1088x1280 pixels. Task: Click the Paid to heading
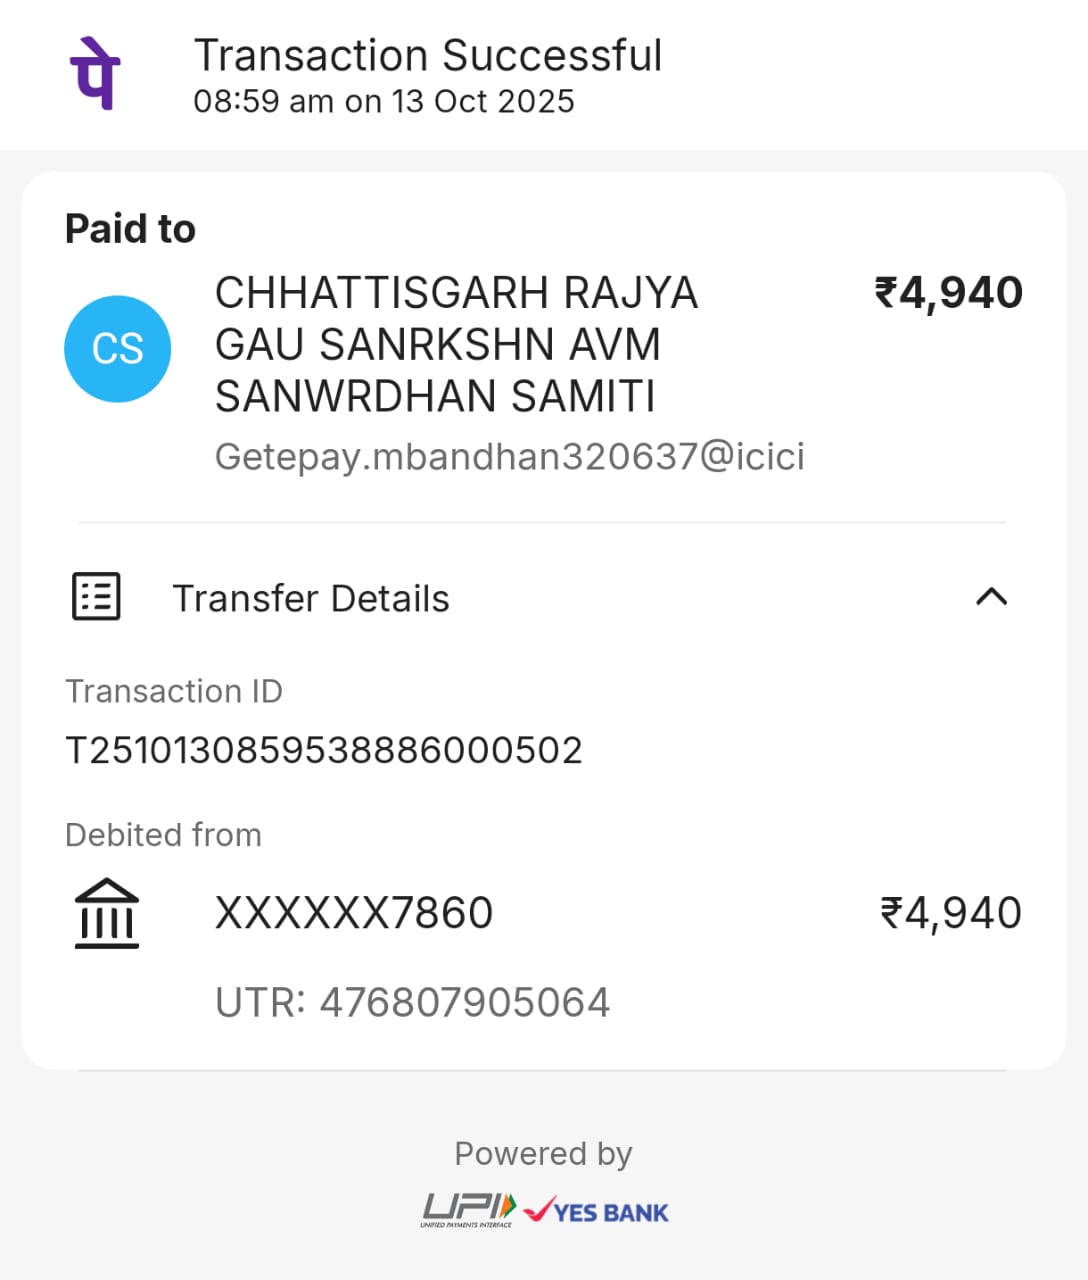130,229
